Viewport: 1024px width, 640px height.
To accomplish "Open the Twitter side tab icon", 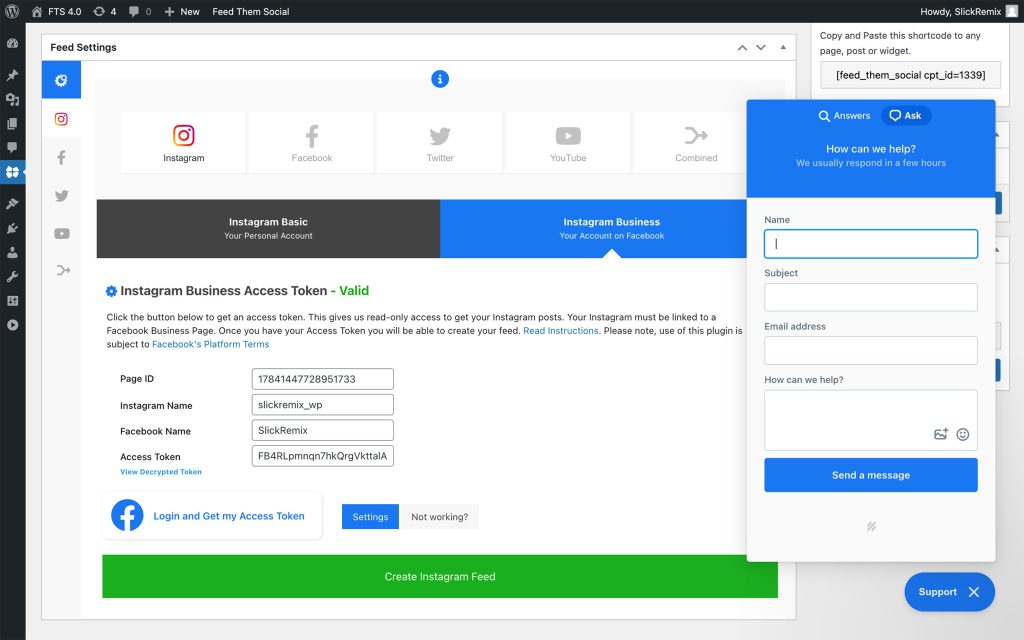I will [61, 195].
